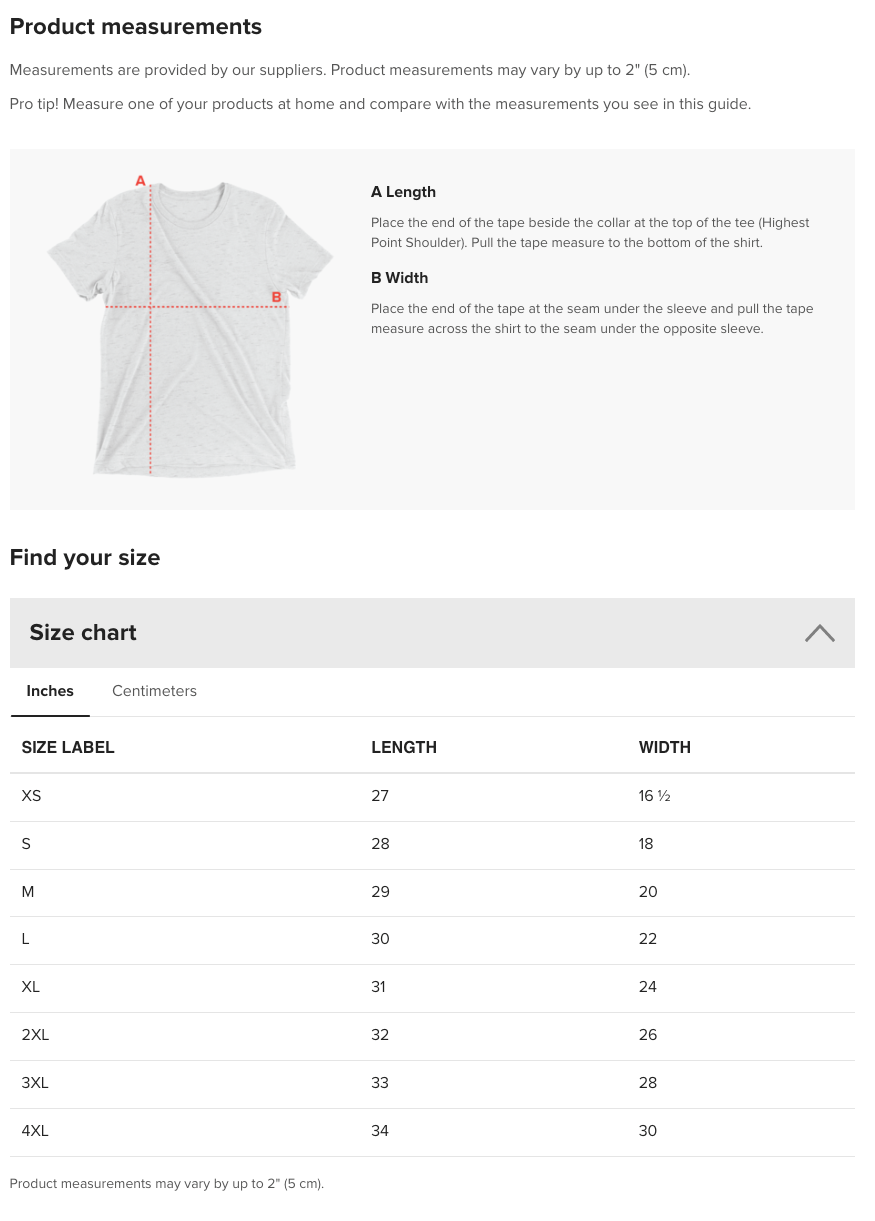Click the red A length marker
Image resolution: width=875 pixels, height=1221 pixels.
click(x=140, y=181)
